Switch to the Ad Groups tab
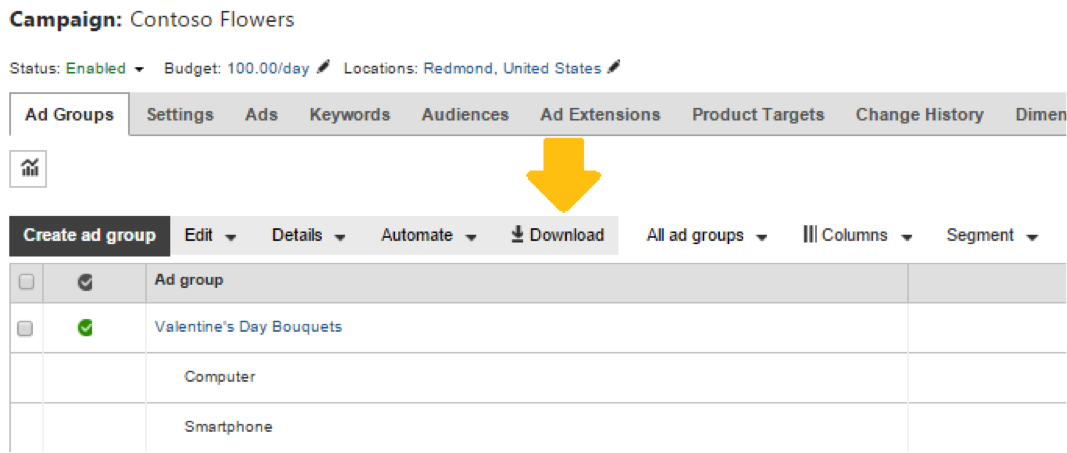 tap(69, 115)
